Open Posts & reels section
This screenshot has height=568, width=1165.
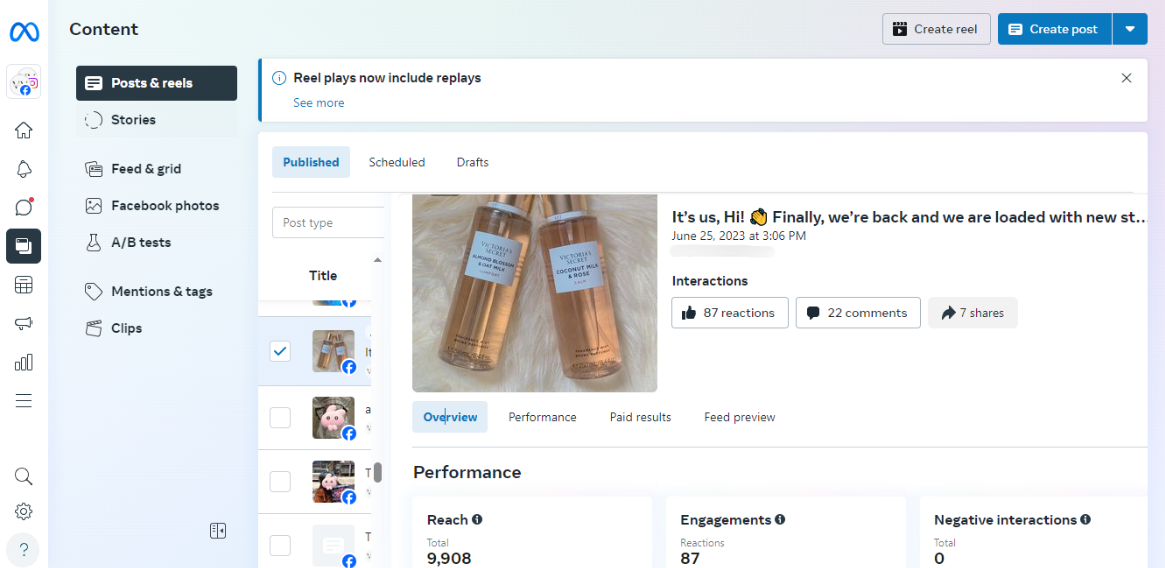[x=156, y=83]
